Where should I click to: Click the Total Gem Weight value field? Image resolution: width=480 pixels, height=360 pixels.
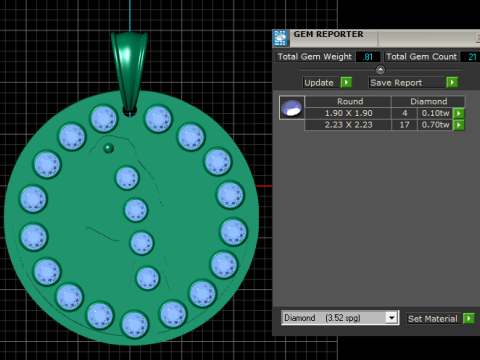click(x=368, y=57)
